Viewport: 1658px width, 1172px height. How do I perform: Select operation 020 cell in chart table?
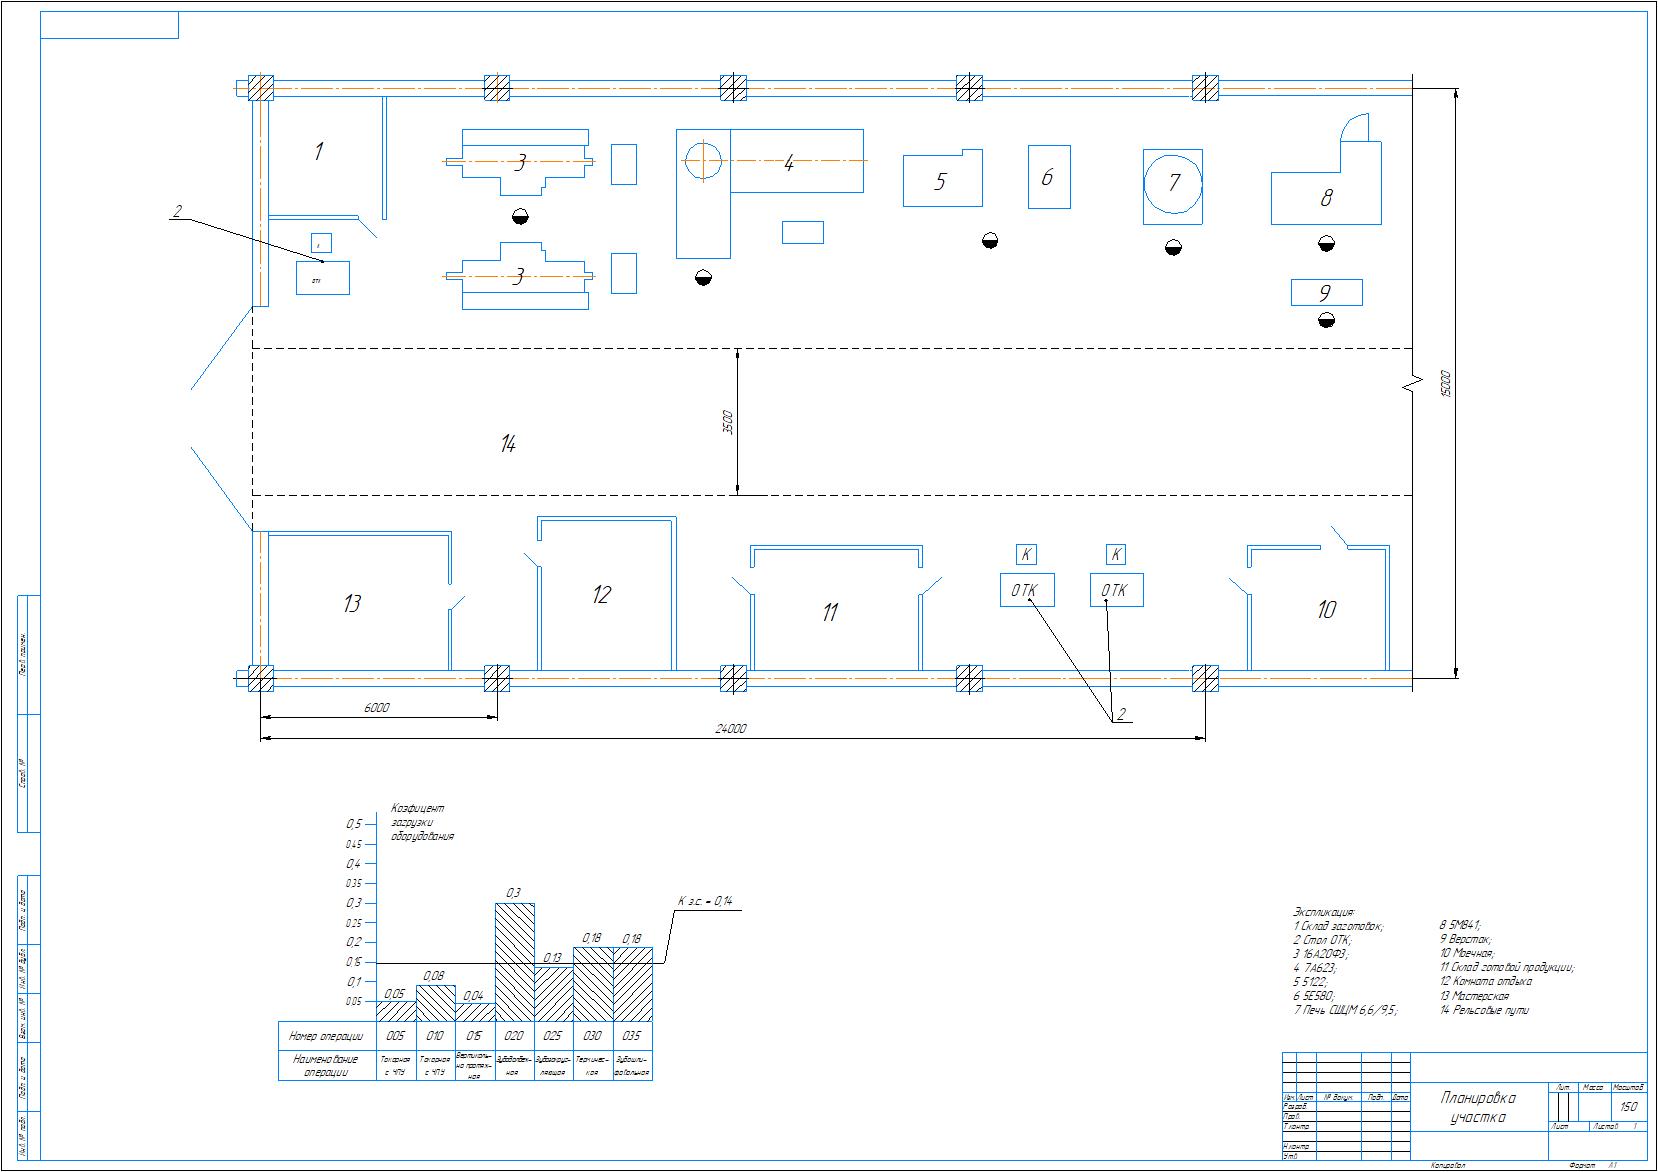[x=515, y=1036]
